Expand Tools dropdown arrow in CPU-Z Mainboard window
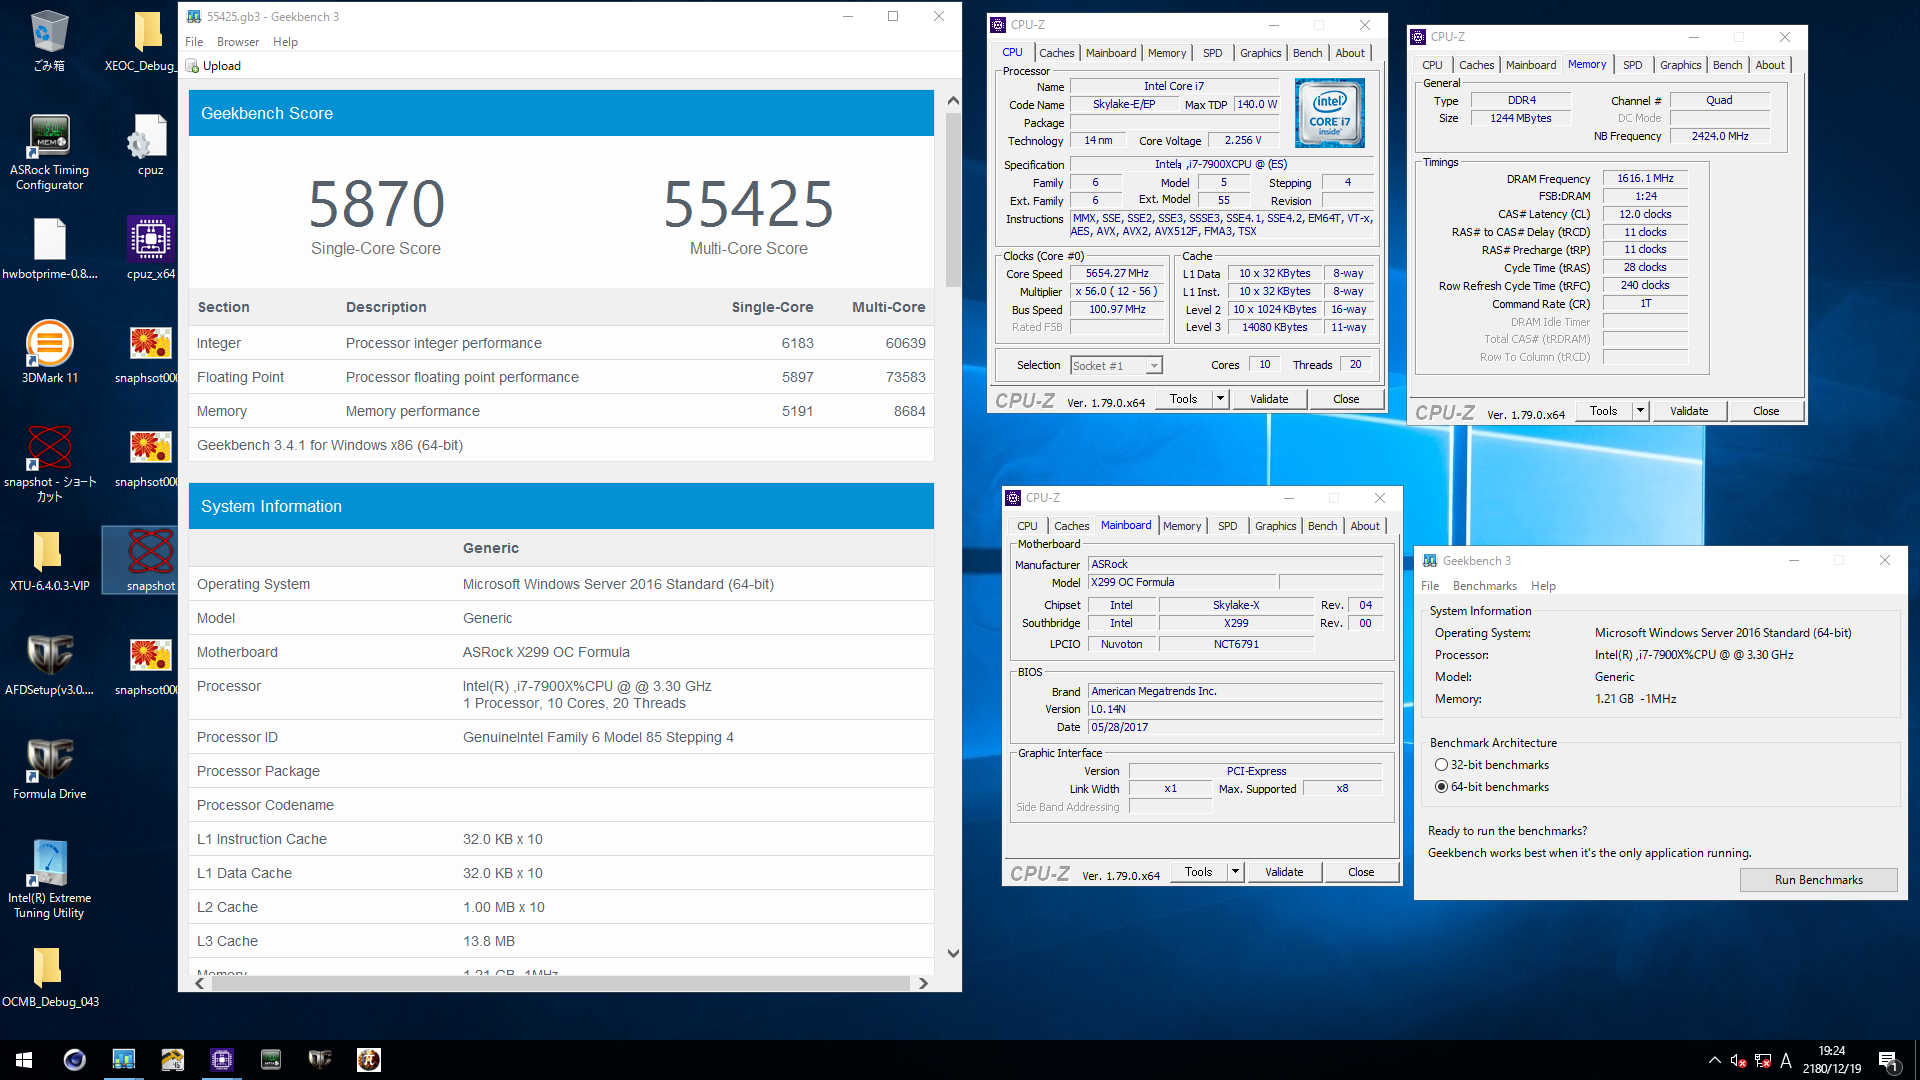The width and height of the screenshot is (1920, 1080). point(1235,872)
